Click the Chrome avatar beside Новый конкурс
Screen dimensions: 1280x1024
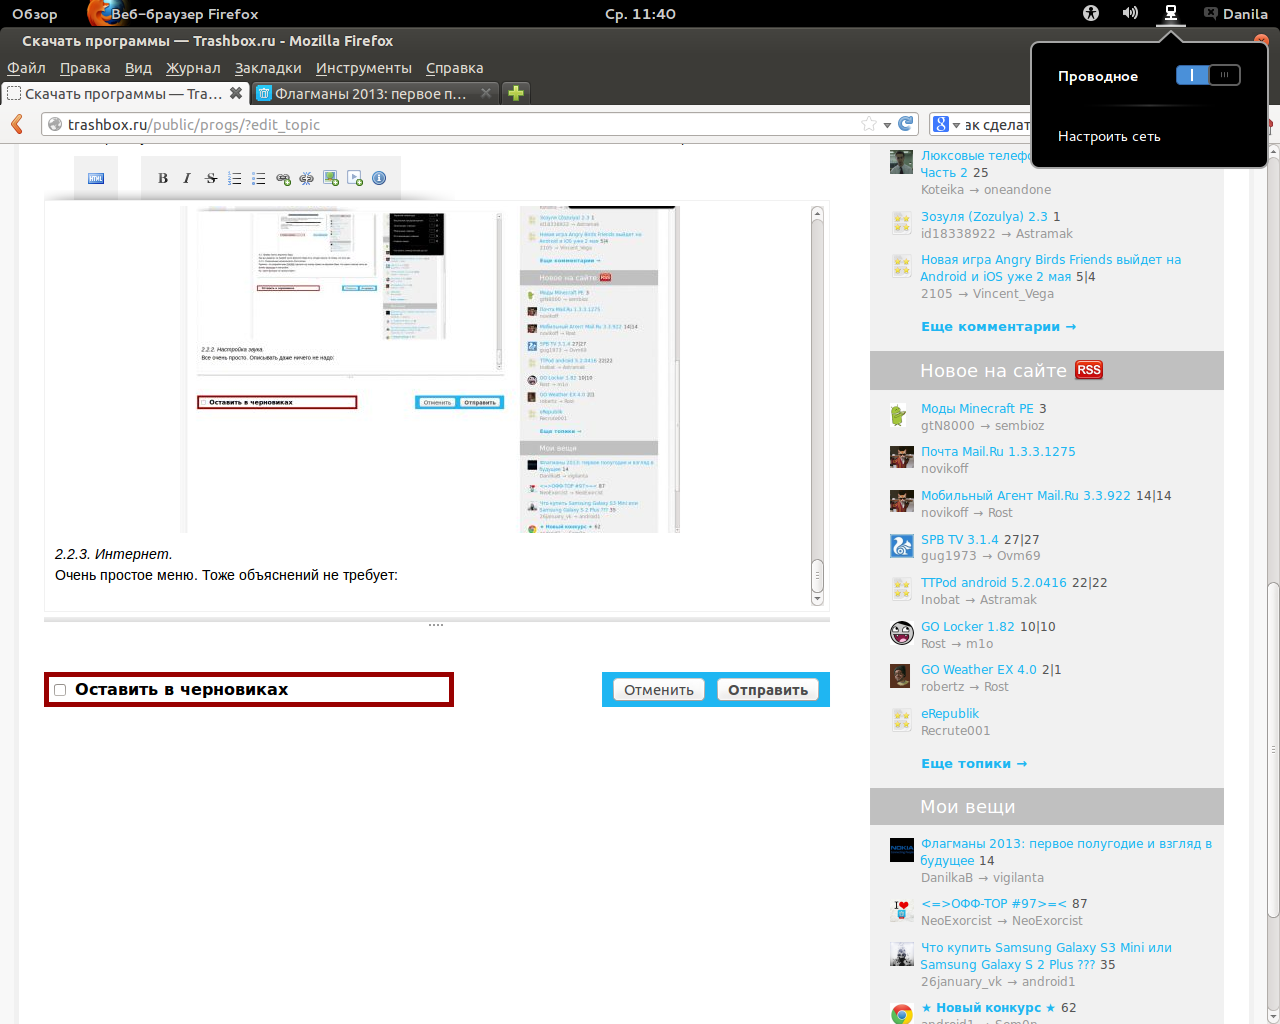(902, 1014)
